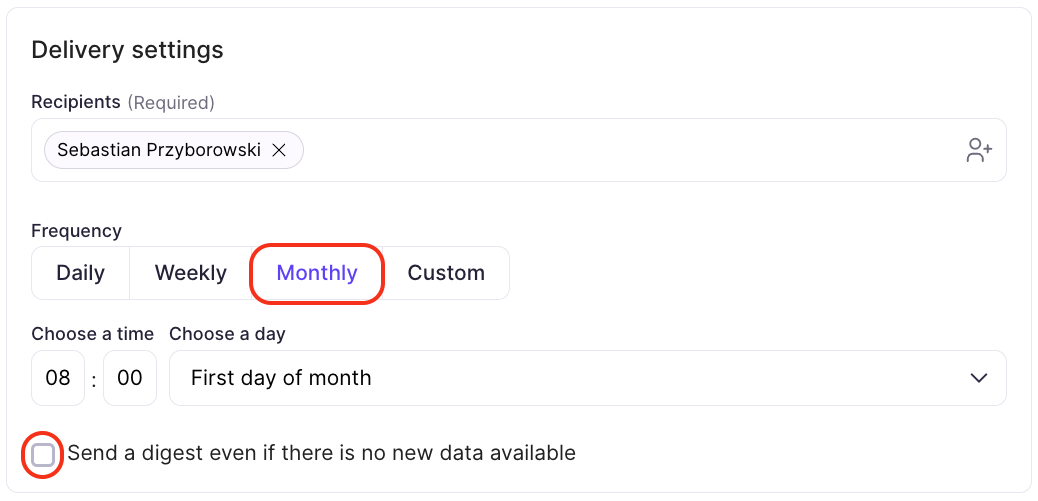This screenshot has height=501, width=1038.
Task: Choose the Monthly frequency tab
Action: pos(317,273)
